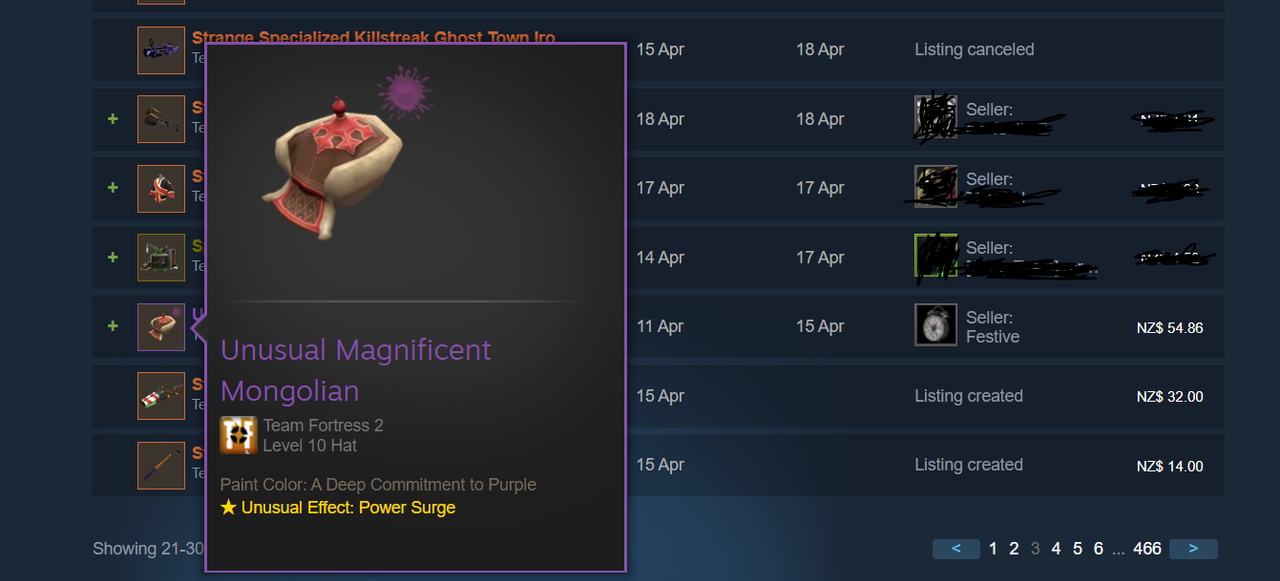
Task: Click the Team Fortress 2 game icon
Action: point(238,435)
